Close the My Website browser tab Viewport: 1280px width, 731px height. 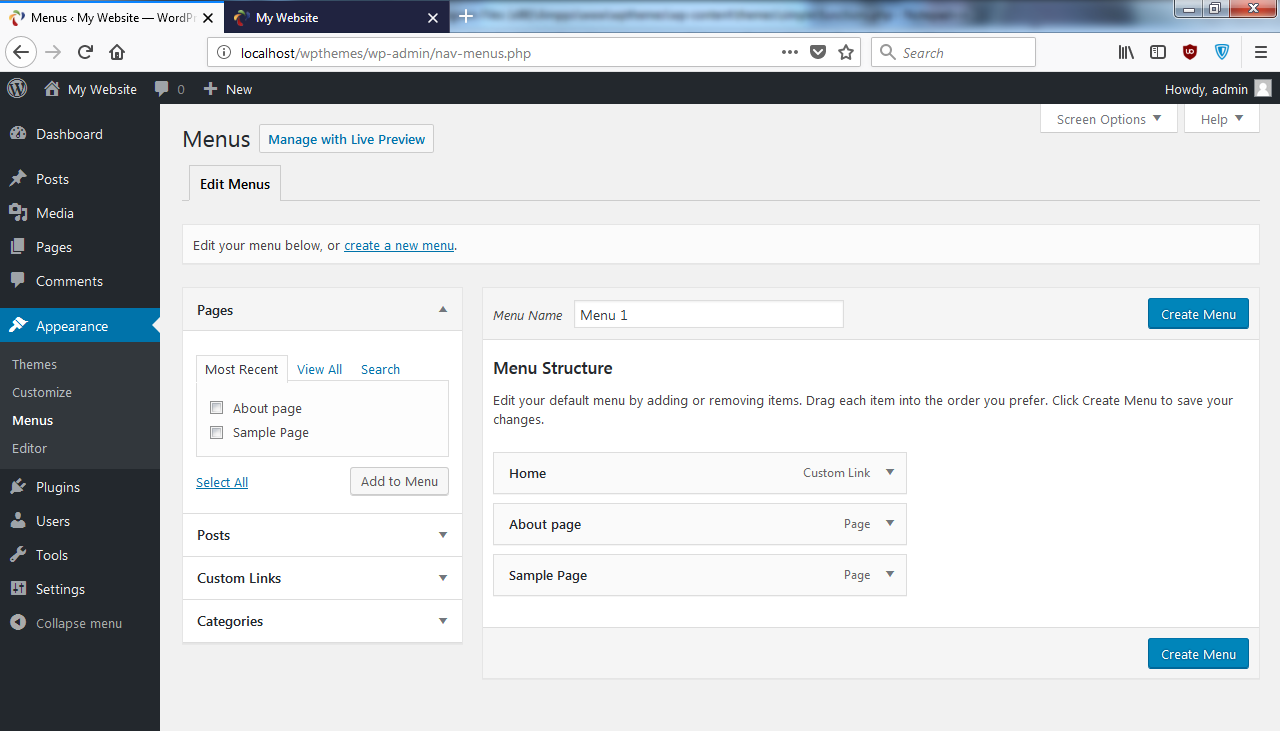point(432,18)
